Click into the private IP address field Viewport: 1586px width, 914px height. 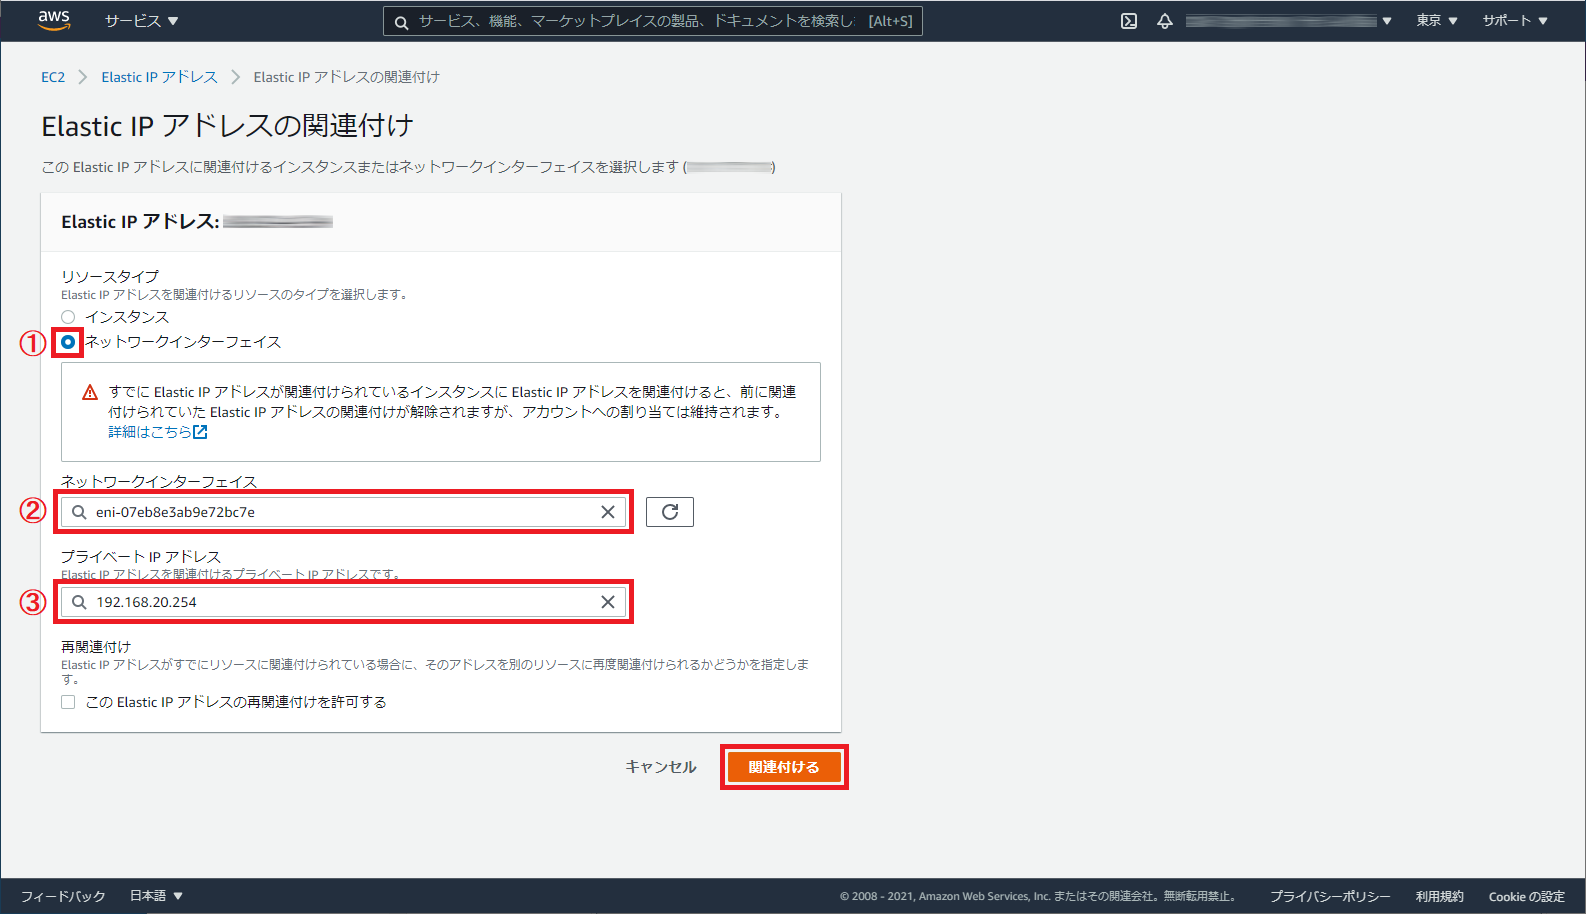[340, 602]
